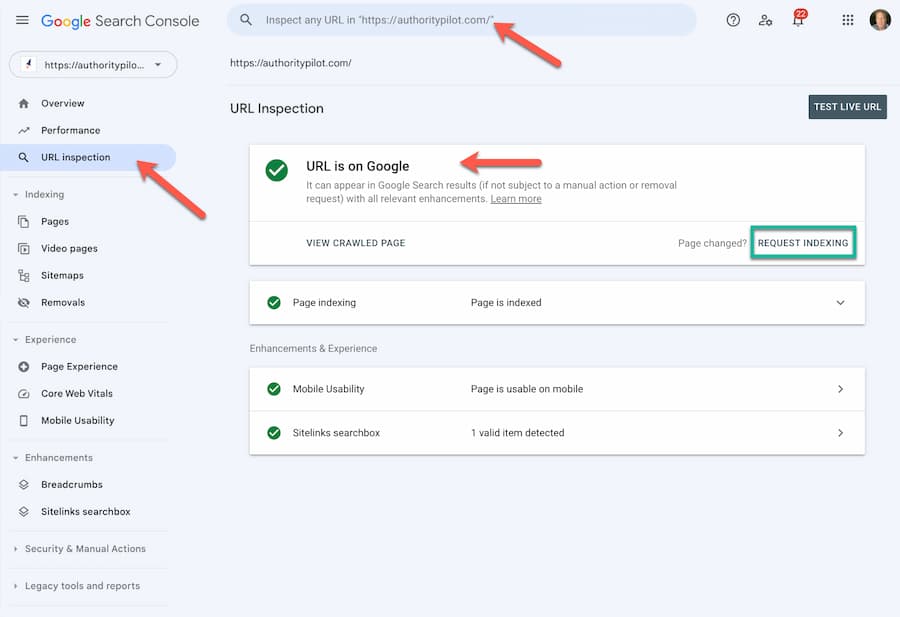Click 'Page is indexed' status text

click(x=506, y=302)
